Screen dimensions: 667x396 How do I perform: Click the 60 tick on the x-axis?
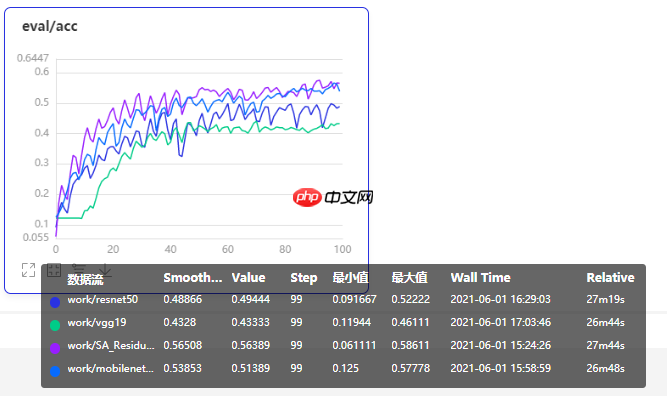[228, 249]
